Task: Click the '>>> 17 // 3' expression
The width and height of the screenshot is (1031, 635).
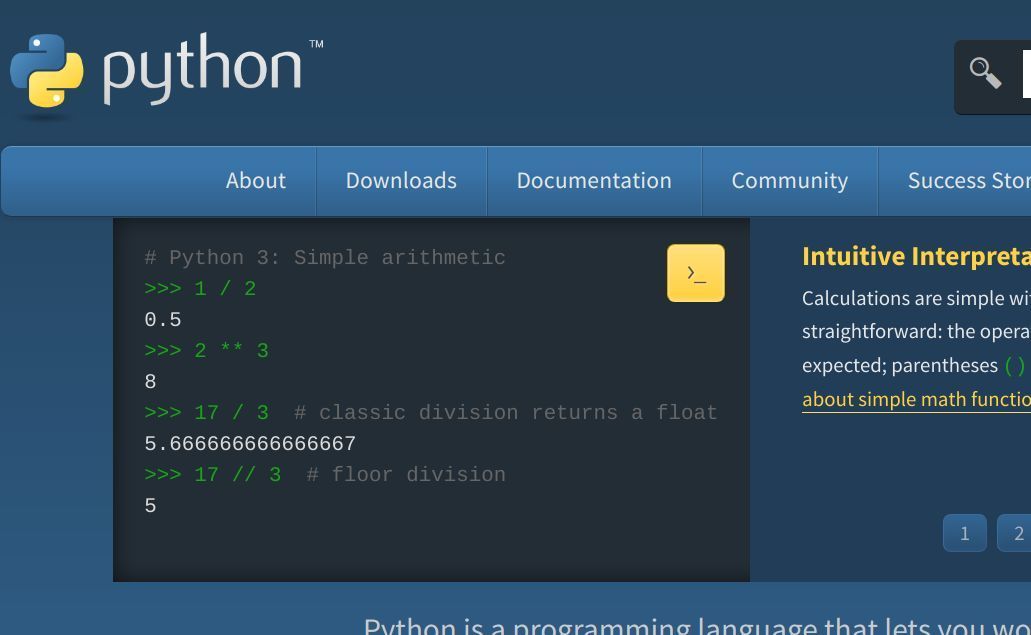Action: (213, 475)
